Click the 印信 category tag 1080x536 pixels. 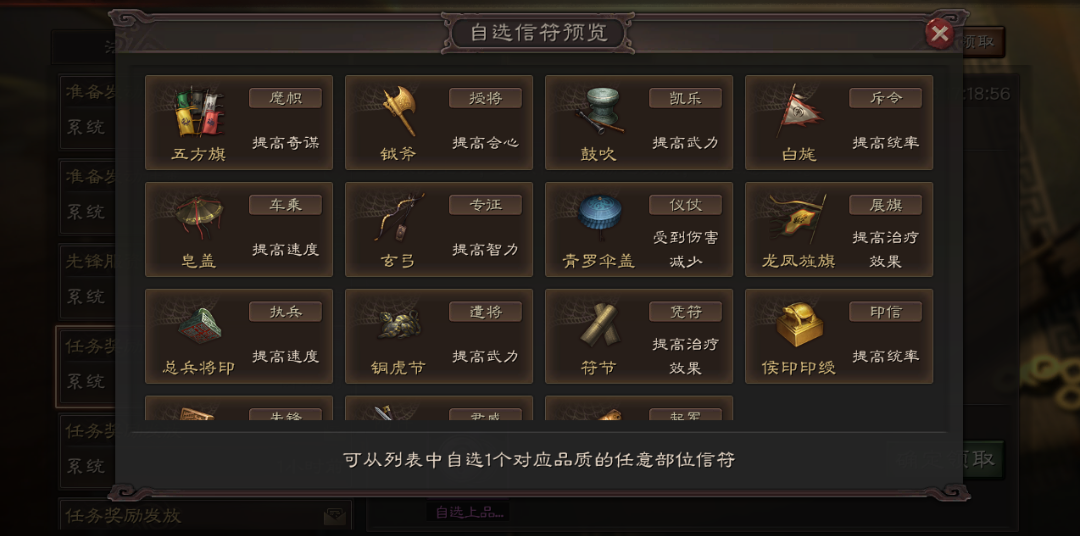(885, 311)
